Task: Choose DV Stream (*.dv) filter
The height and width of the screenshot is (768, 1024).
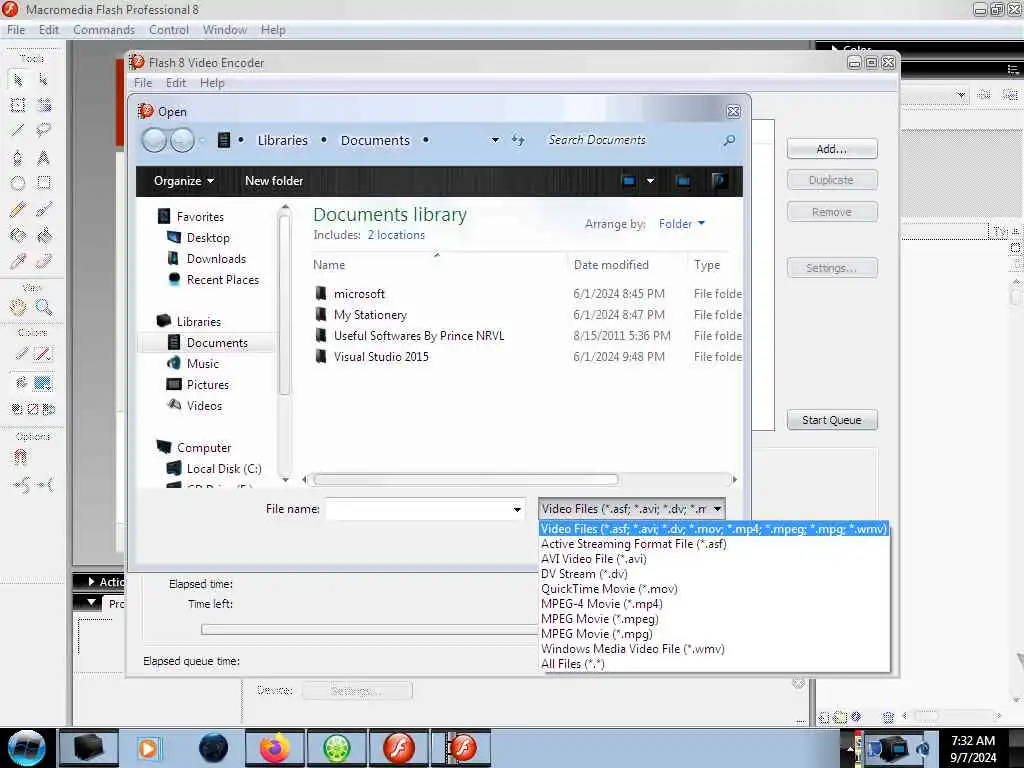Action: point(584,574)
